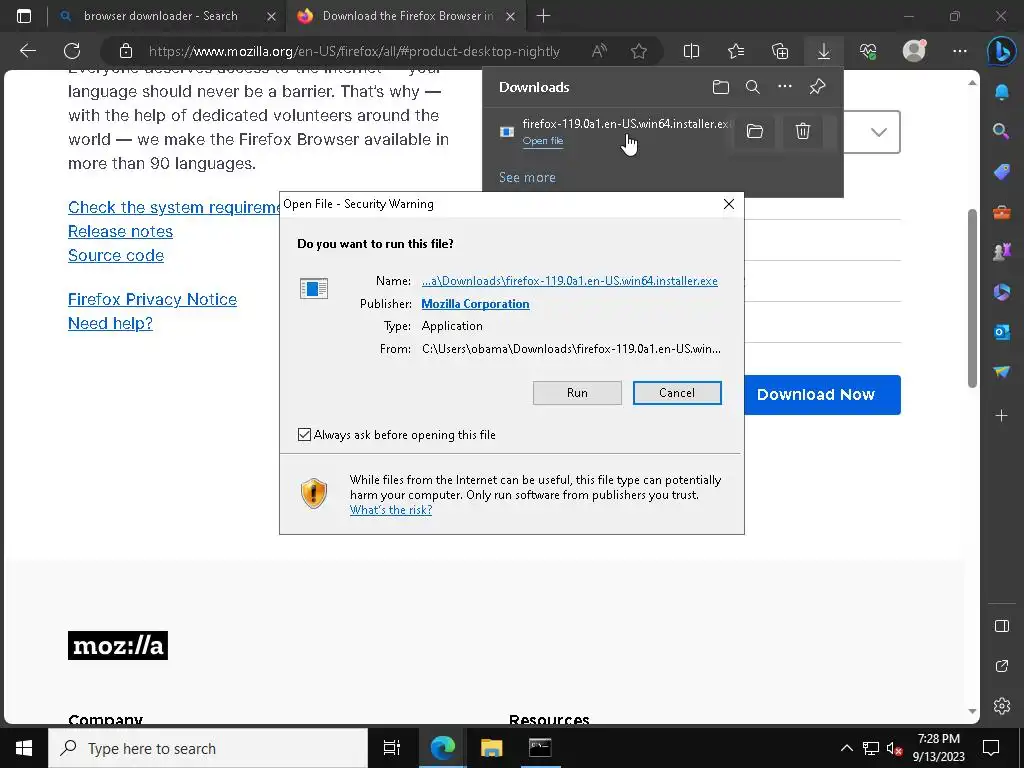Click See more in Downloads panel
Screen dimensions: 1024x768
click(x=527, y=177)
